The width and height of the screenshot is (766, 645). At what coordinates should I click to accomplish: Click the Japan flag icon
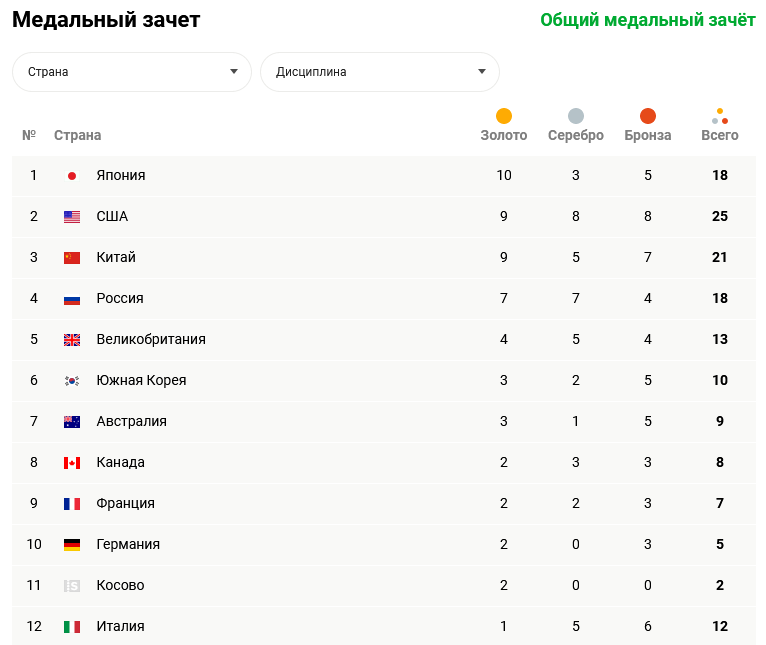pos(72,176)
